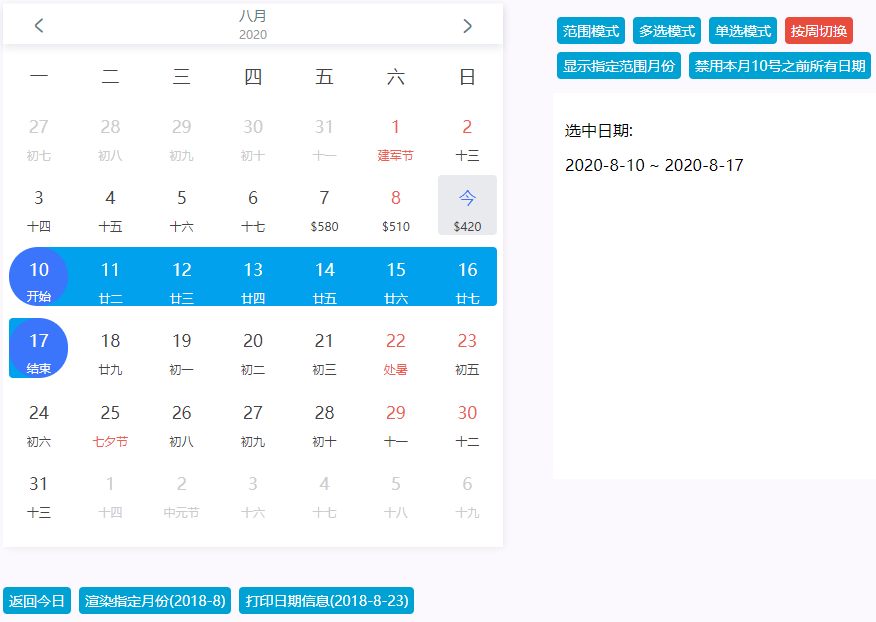Click the 返回今日 button
The width and height of the screenshot is (876, 622).
(x=35, y=601)
